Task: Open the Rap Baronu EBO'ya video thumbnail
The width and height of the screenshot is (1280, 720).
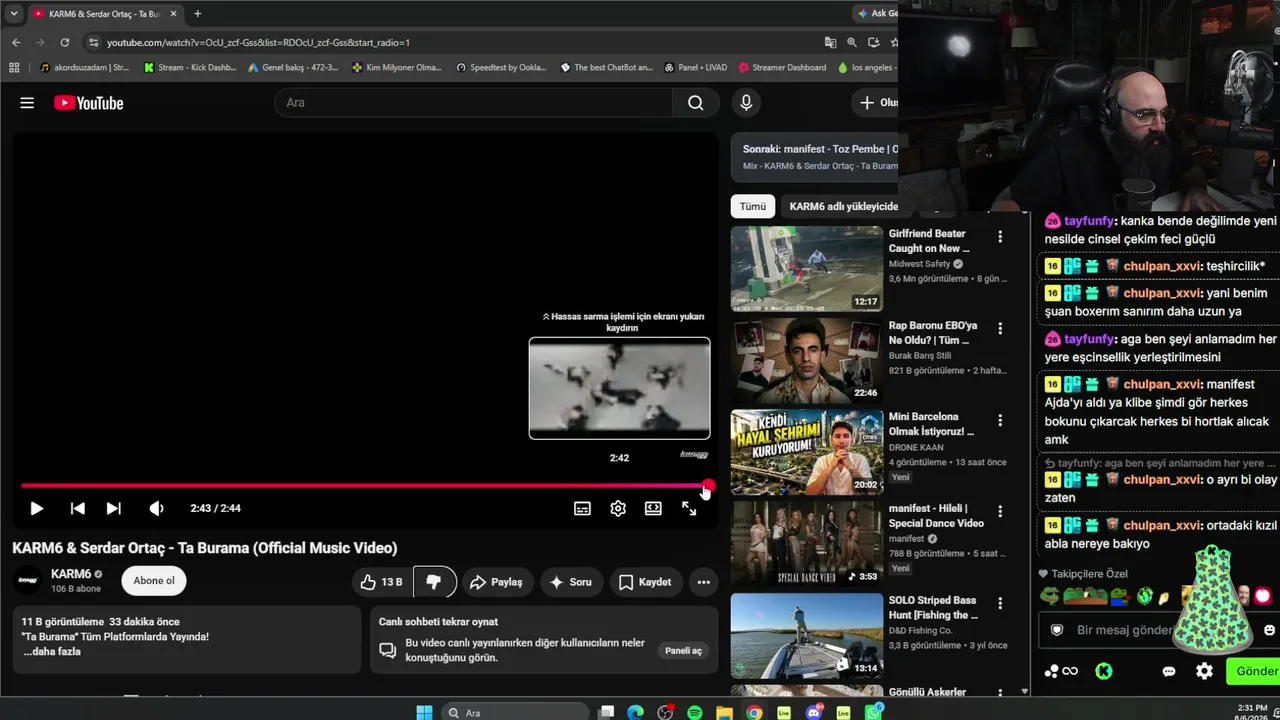Action: 807,360
